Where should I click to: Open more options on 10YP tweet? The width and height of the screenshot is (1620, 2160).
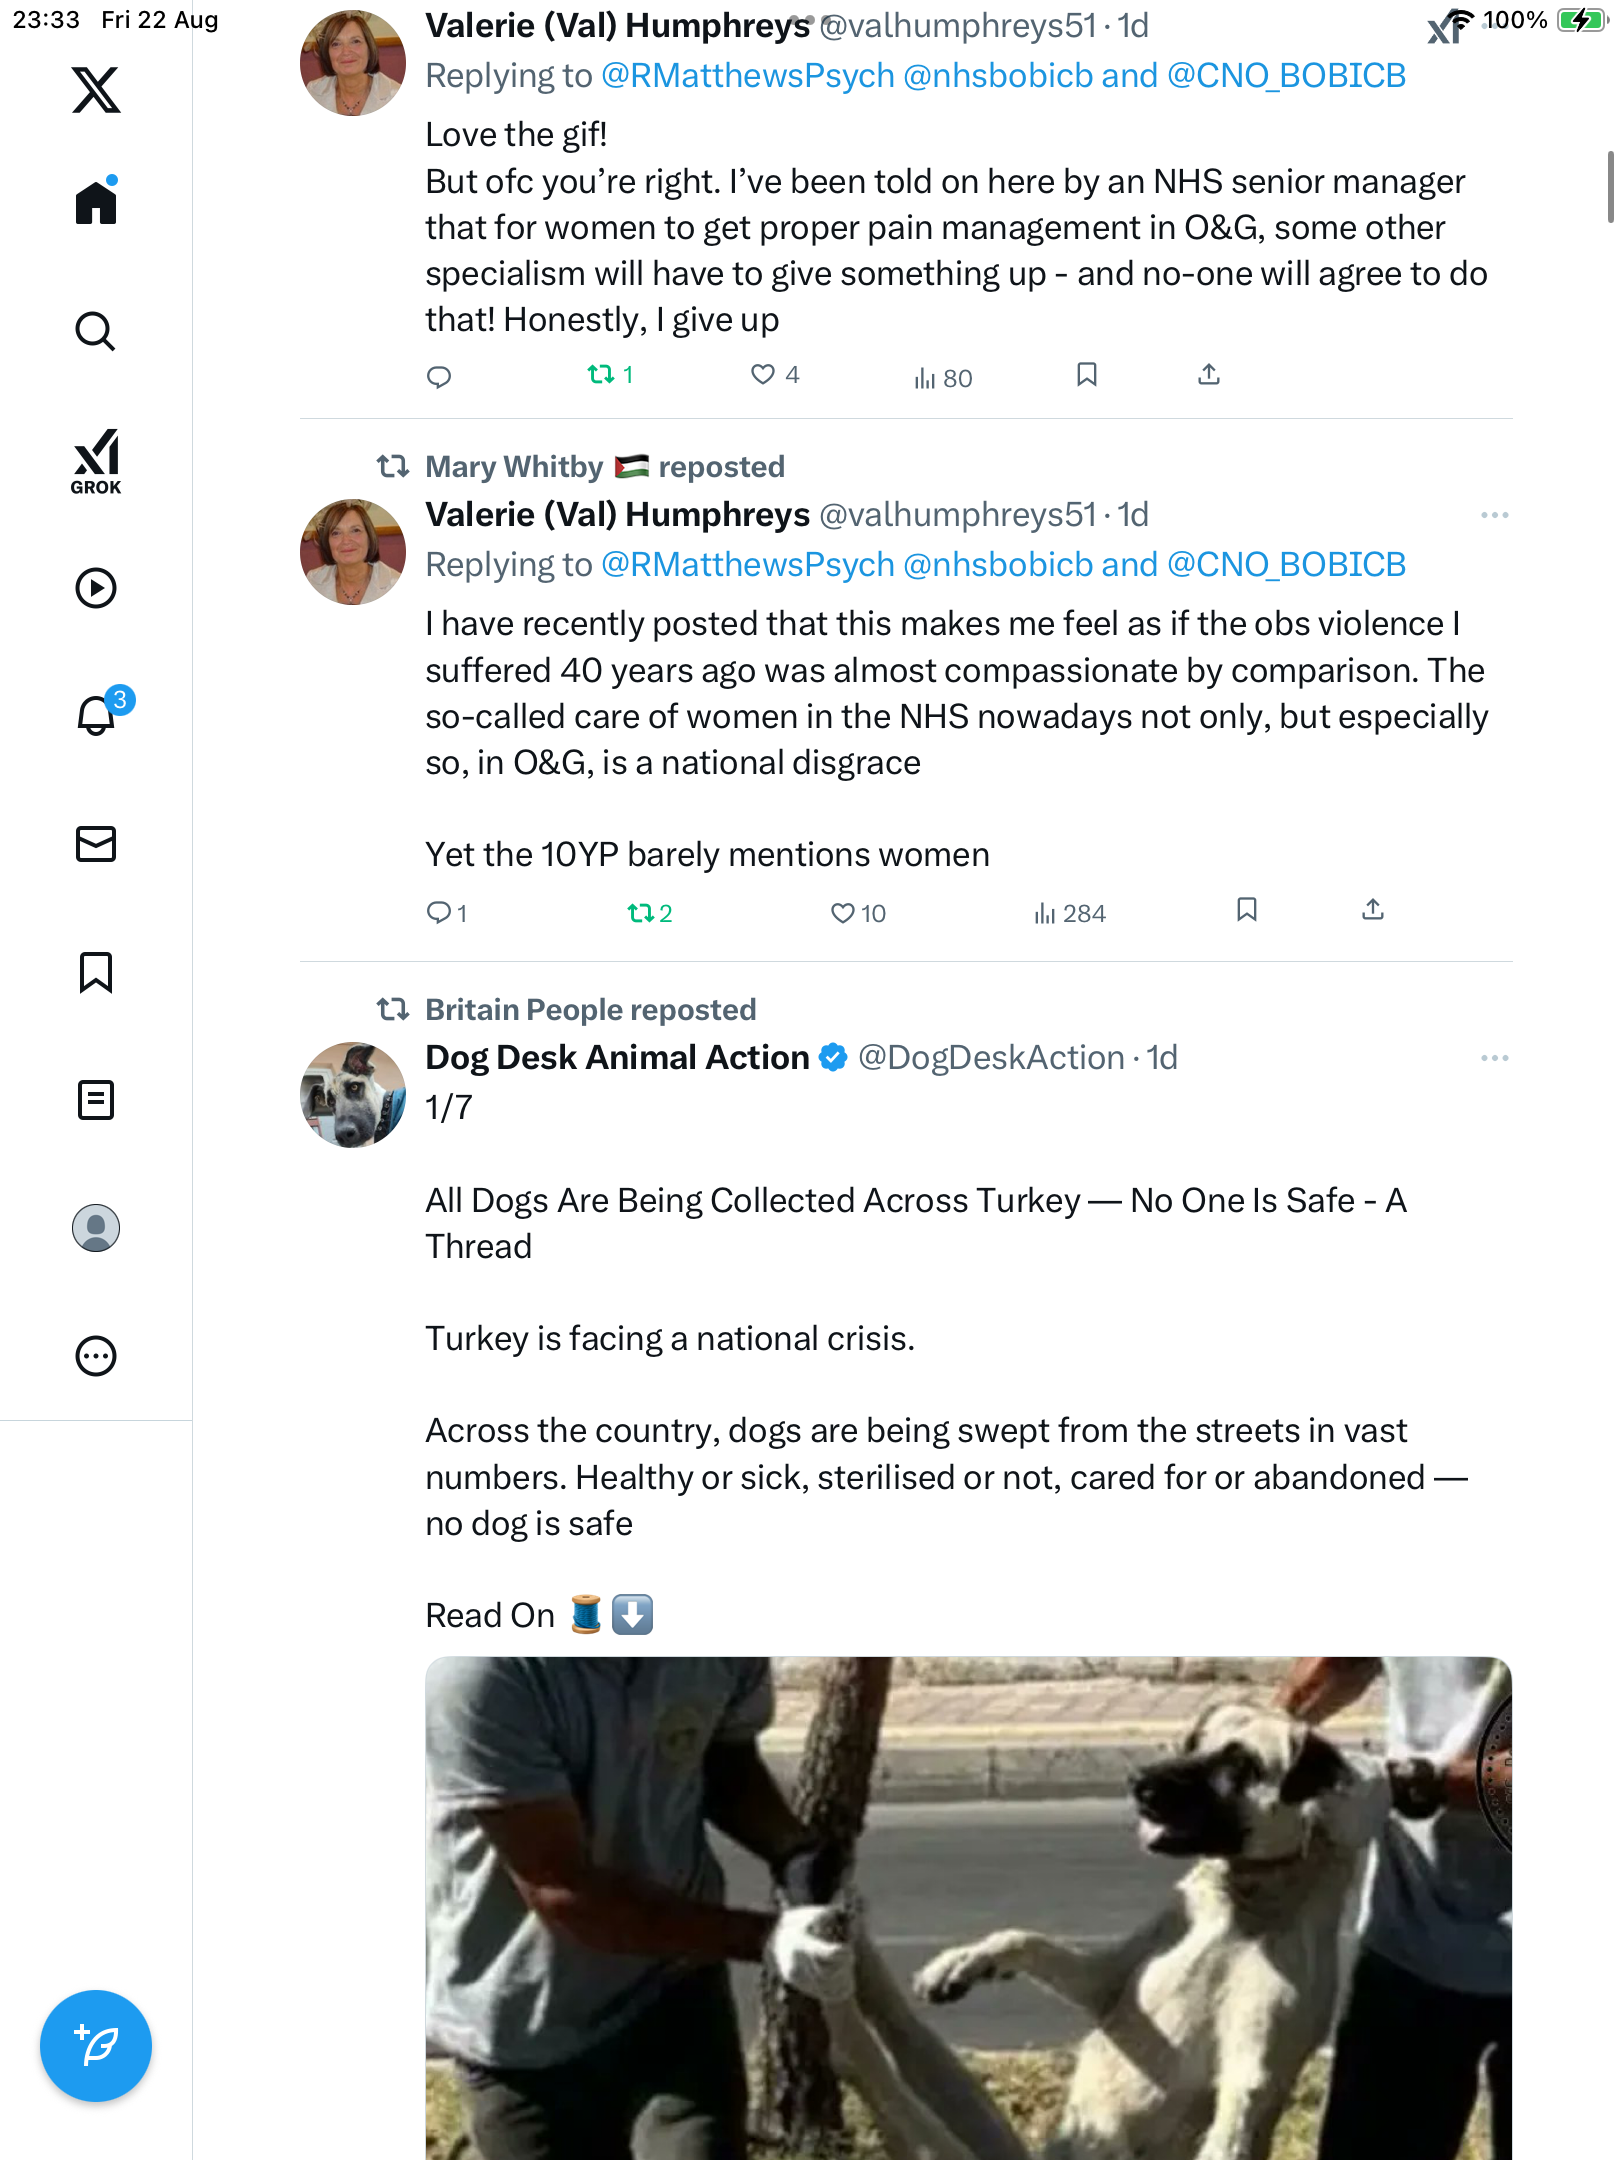click(x=1494, y=515)
